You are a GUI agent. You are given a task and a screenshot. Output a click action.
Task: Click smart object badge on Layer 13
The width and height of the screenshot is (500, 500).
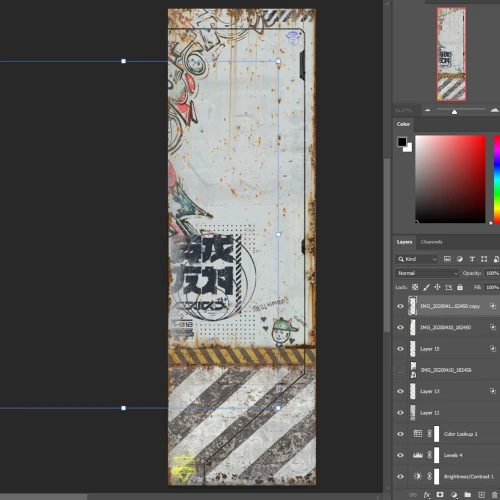click(x=493, y=391)
